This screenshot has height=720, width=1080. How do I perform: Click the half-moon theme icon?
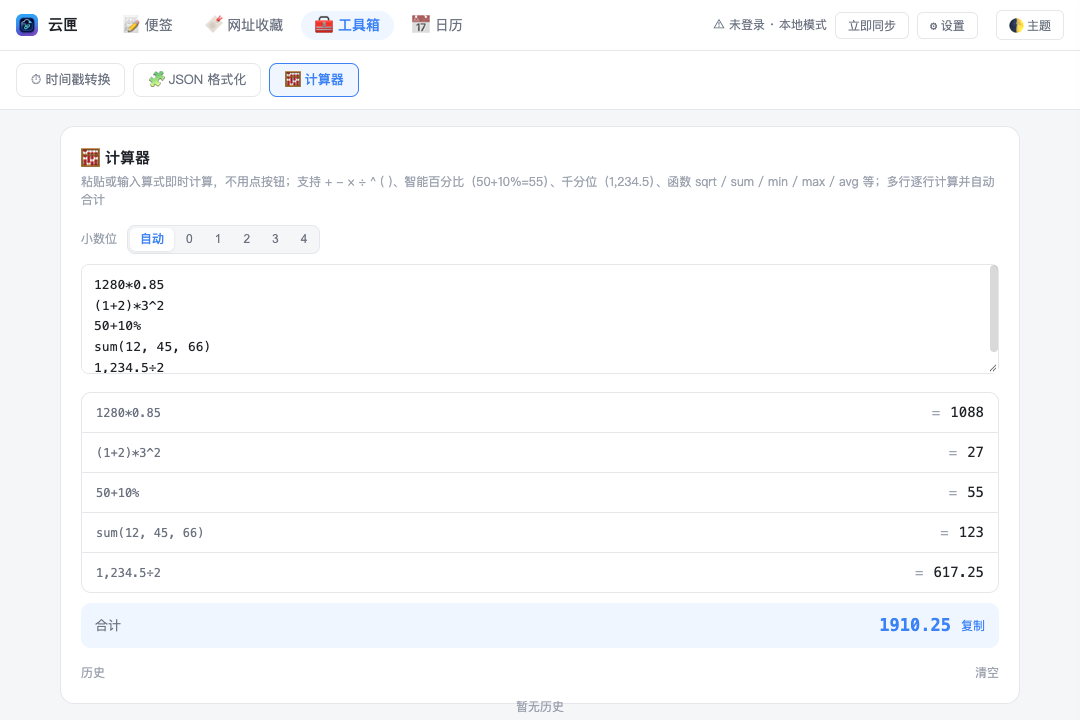pyautogui.click(x=1016, y=25)
